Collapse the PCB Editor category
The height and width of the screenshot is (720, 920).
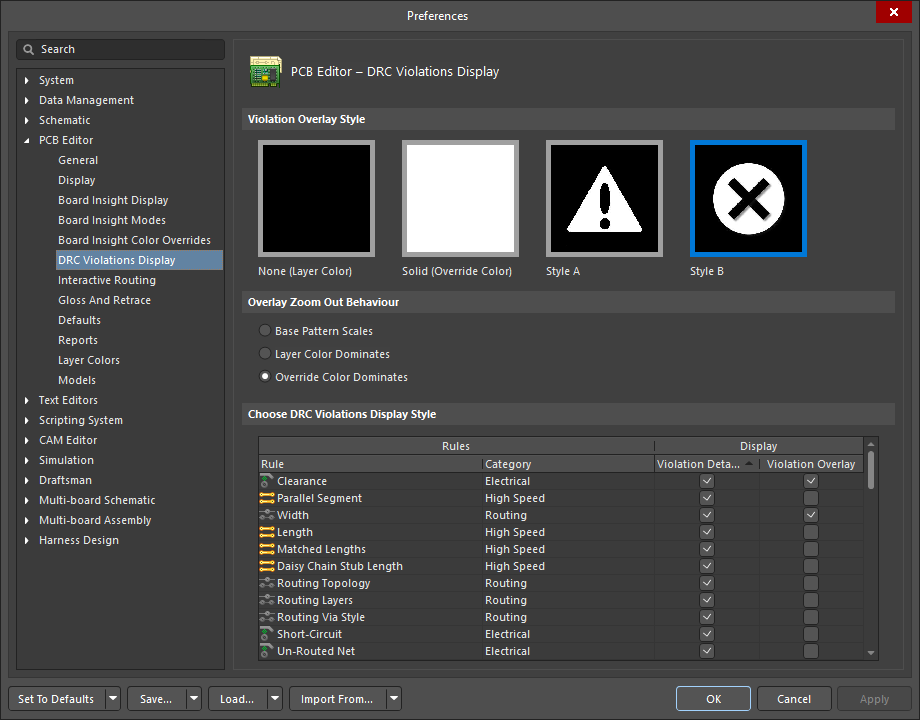point(24,140)
